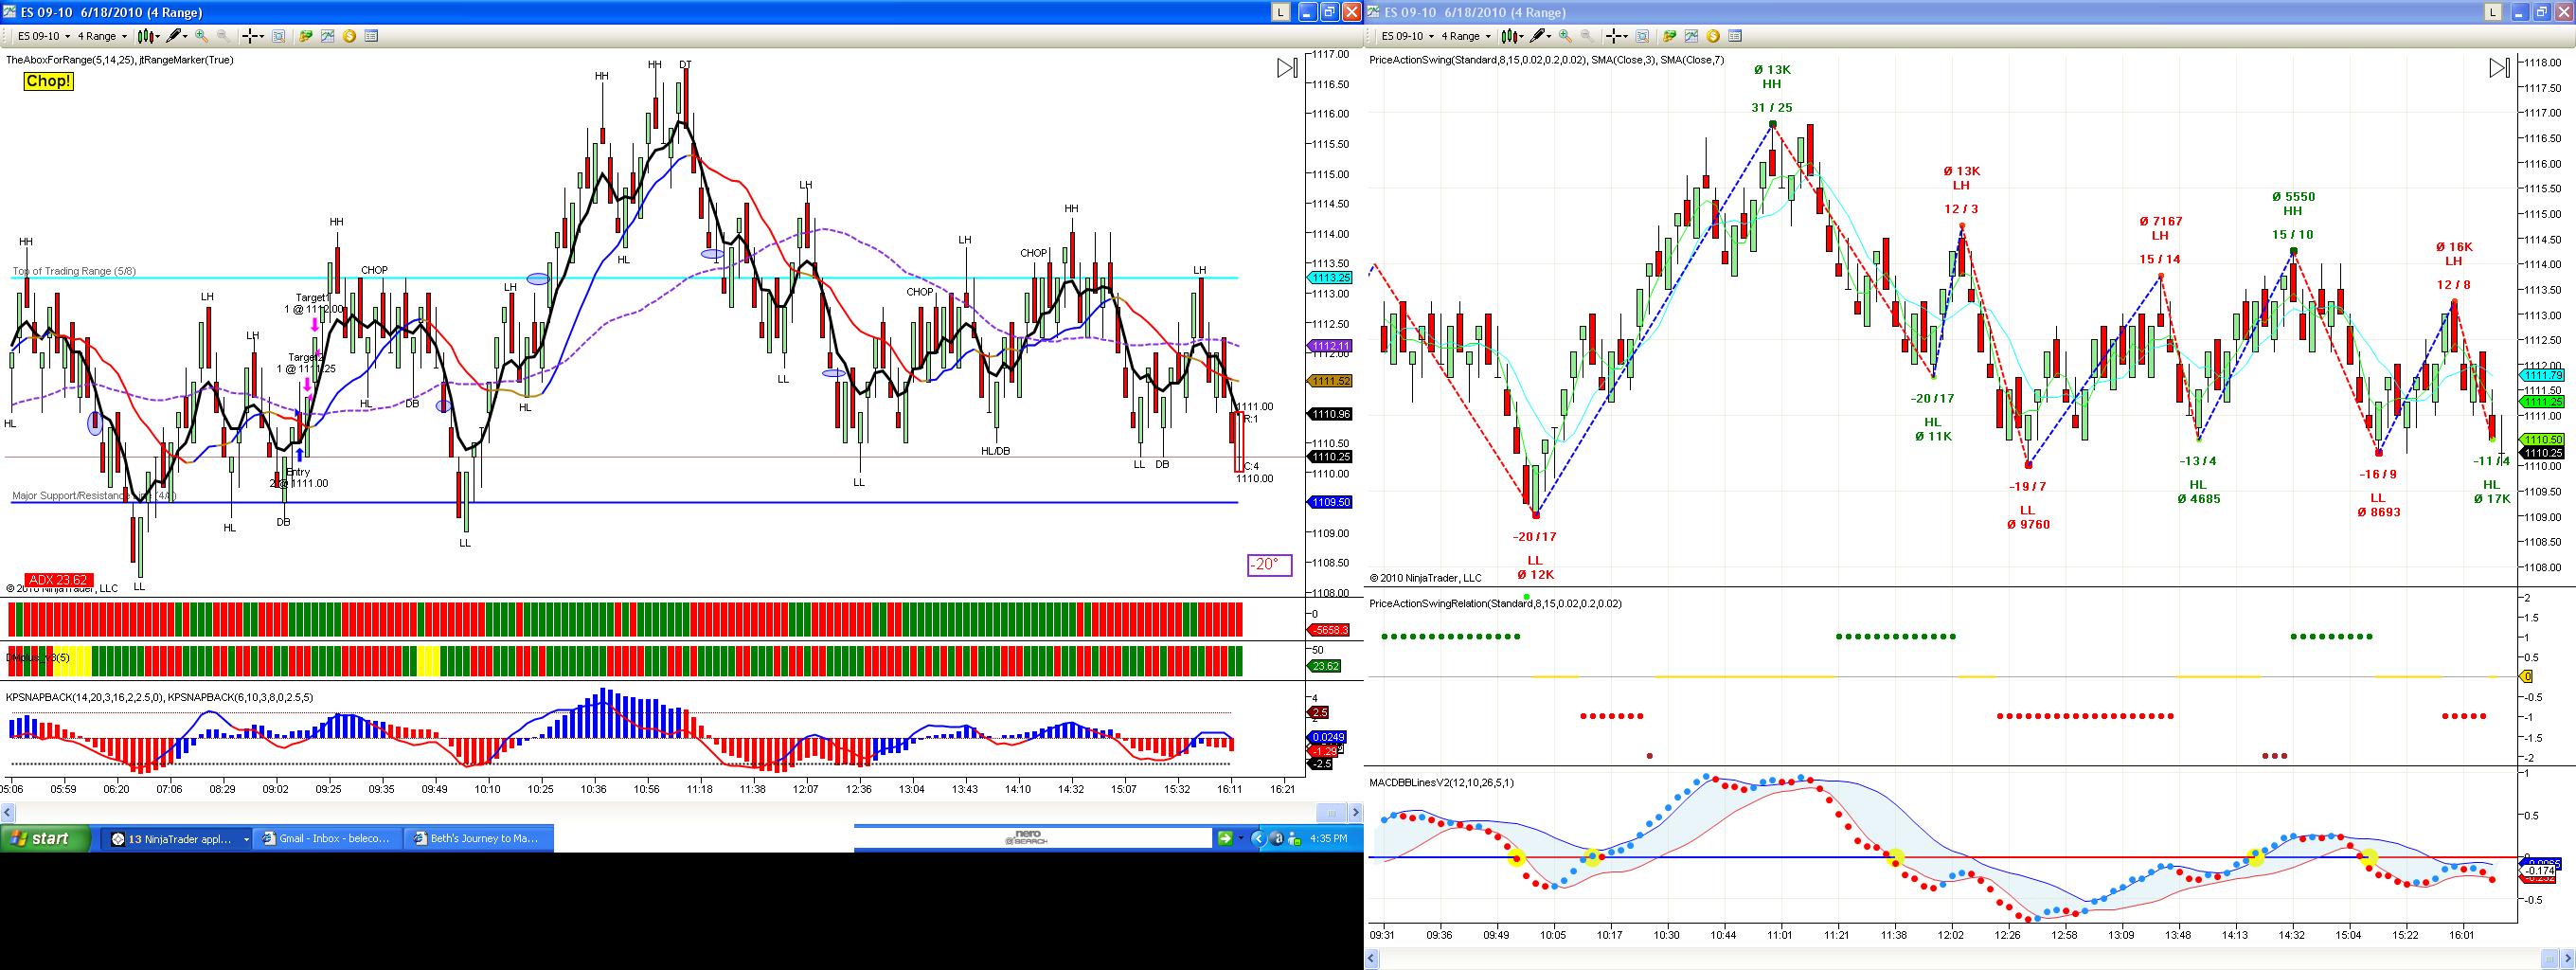Switch to Beth's Journey taskbar window
Viewport: 2576px width, 970px height.
[x=478, y=839]
